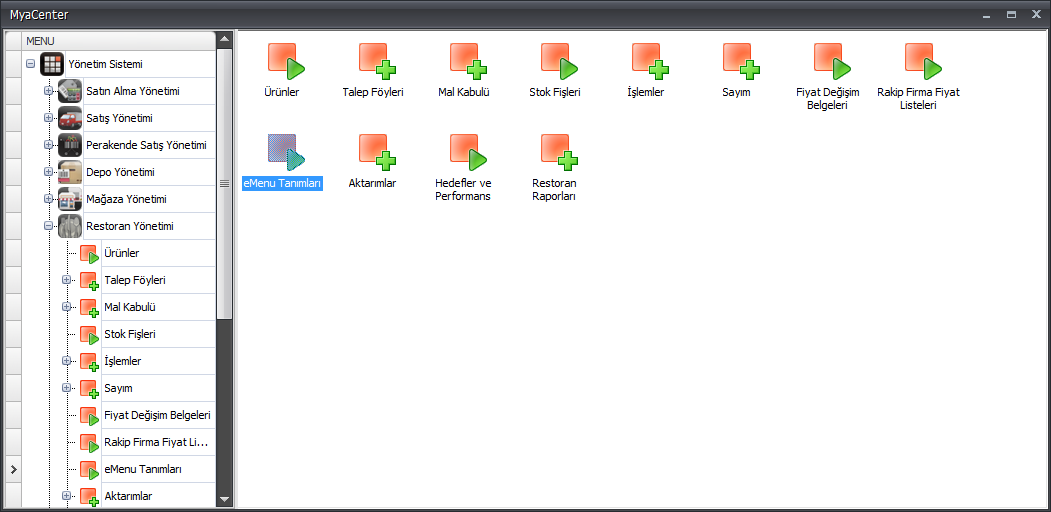Expand the Depo Yönetimi node
This screenshot has height=512, width=1051.
point(48,172)
